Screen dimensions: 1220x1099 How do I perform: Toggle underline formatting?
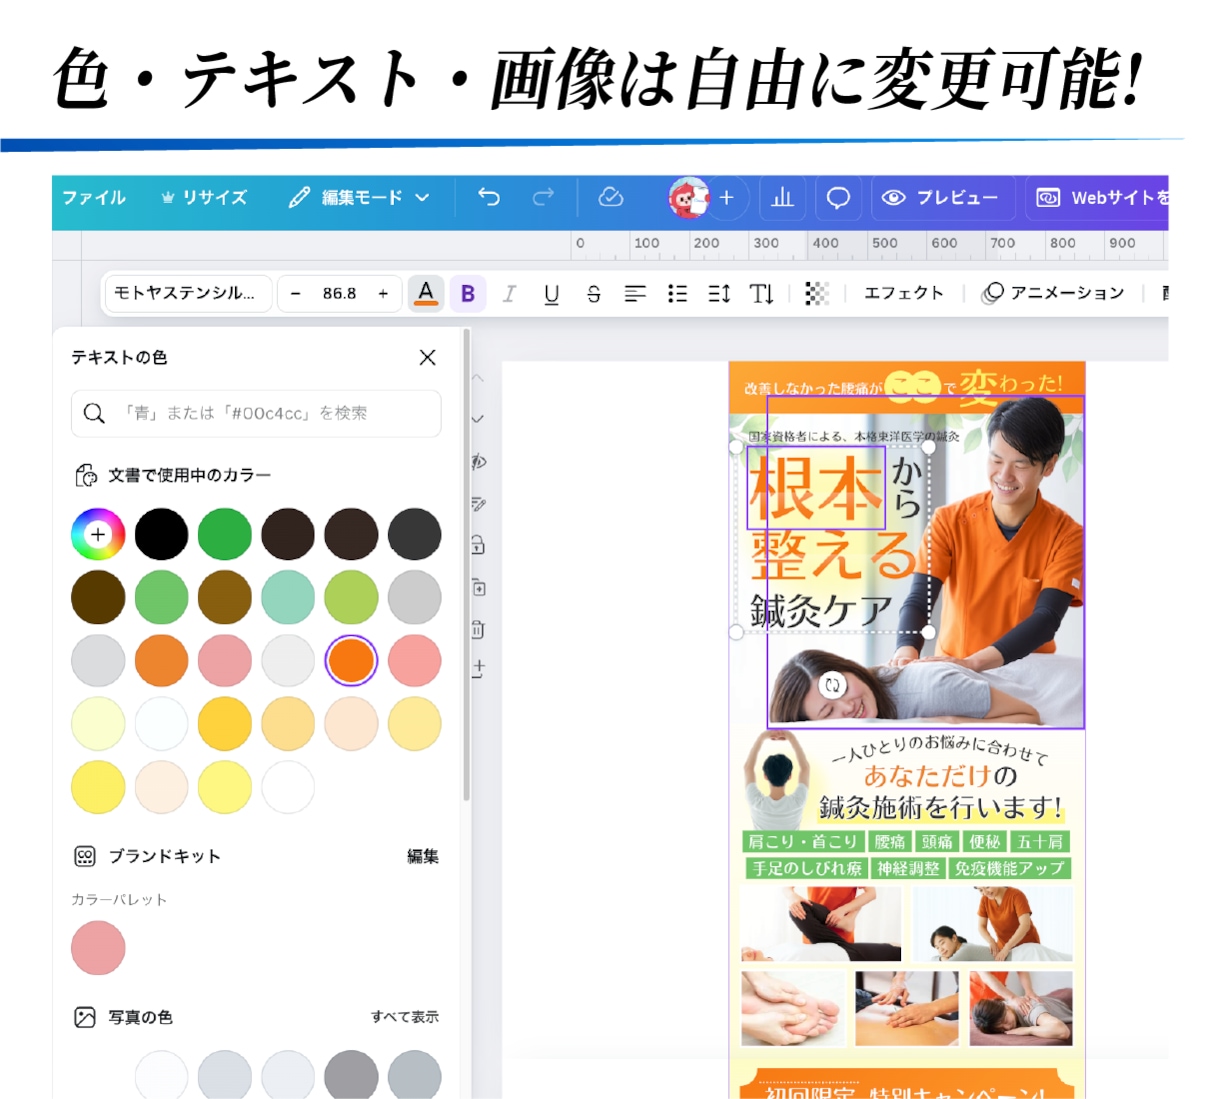tap(551, 293)
